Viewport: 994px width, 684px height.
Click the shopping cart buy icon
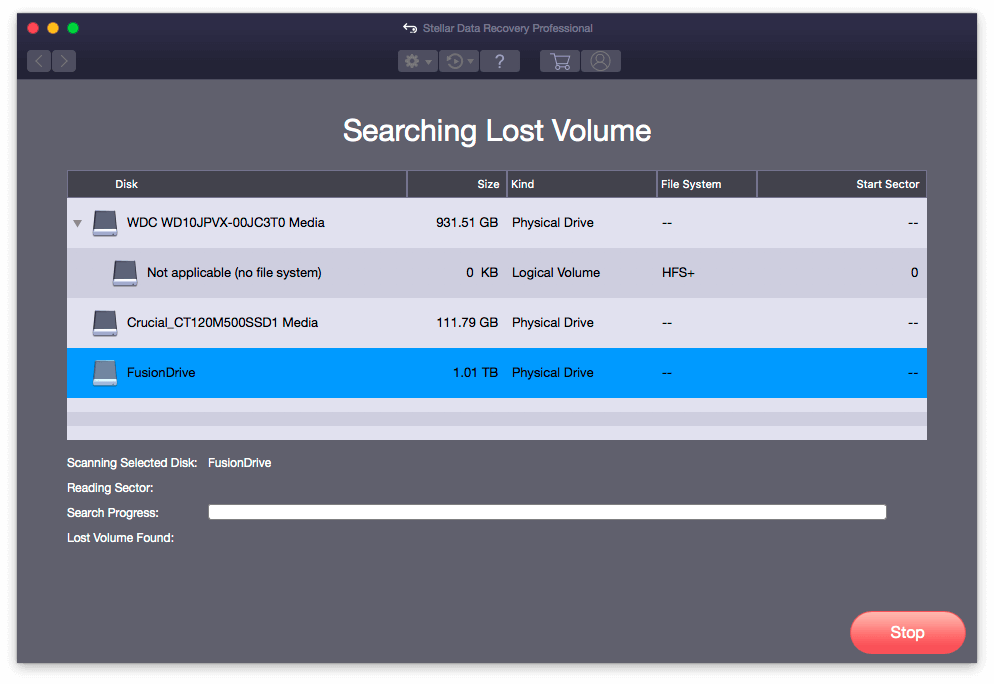tap(560, 61)
